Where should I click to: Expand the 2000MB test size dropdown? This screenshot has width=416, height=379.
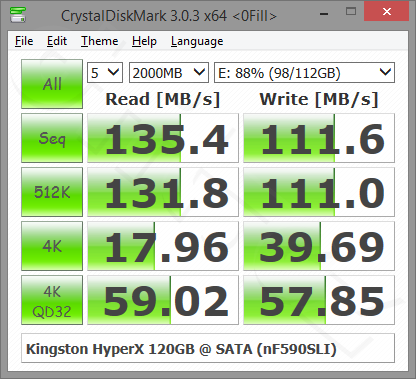click(169, 72)
